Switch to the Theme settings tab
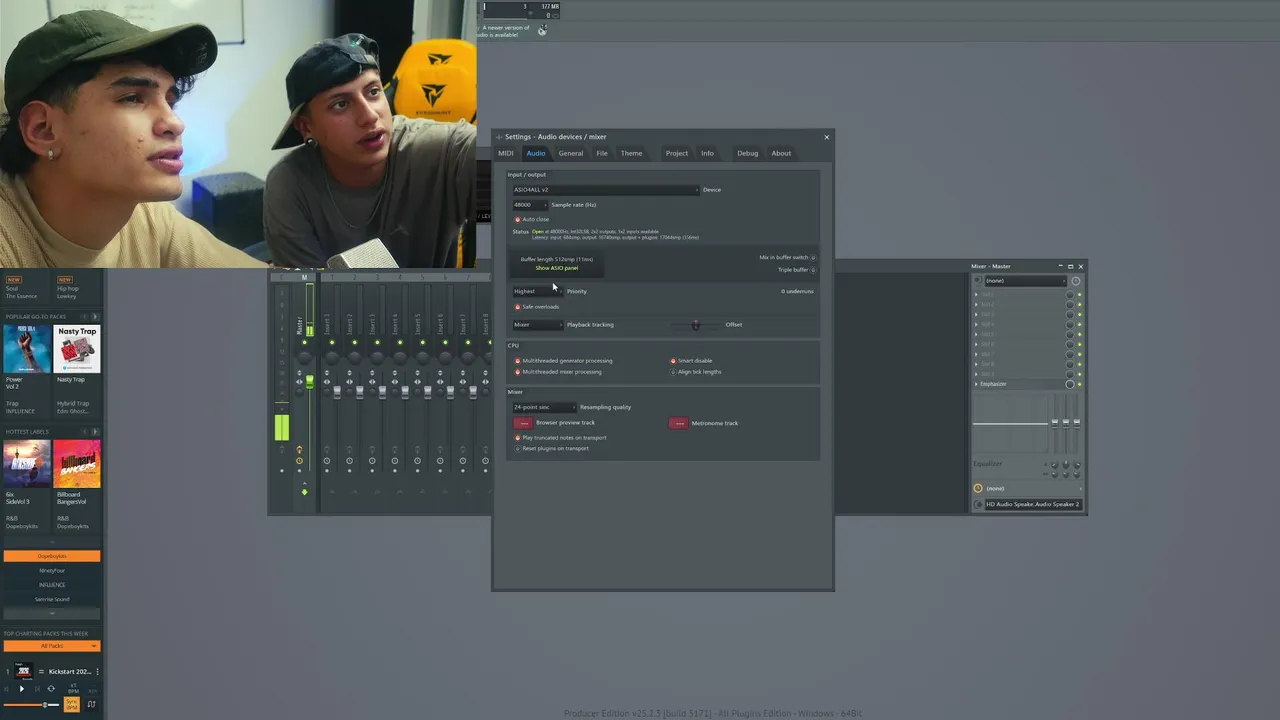The image size is (1280, 720). [631, 153]
